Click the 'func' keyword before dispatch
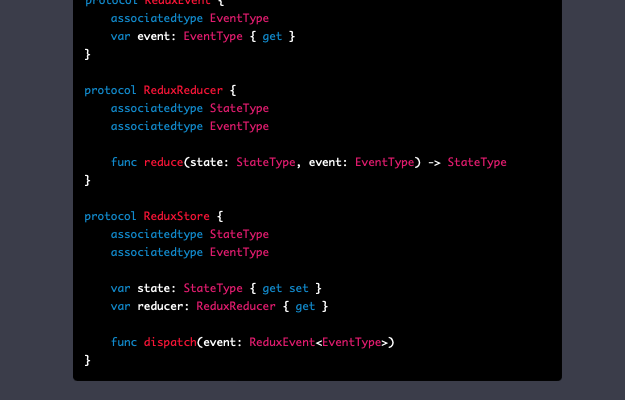The image size is (625, 400). [x=124, y=342]
